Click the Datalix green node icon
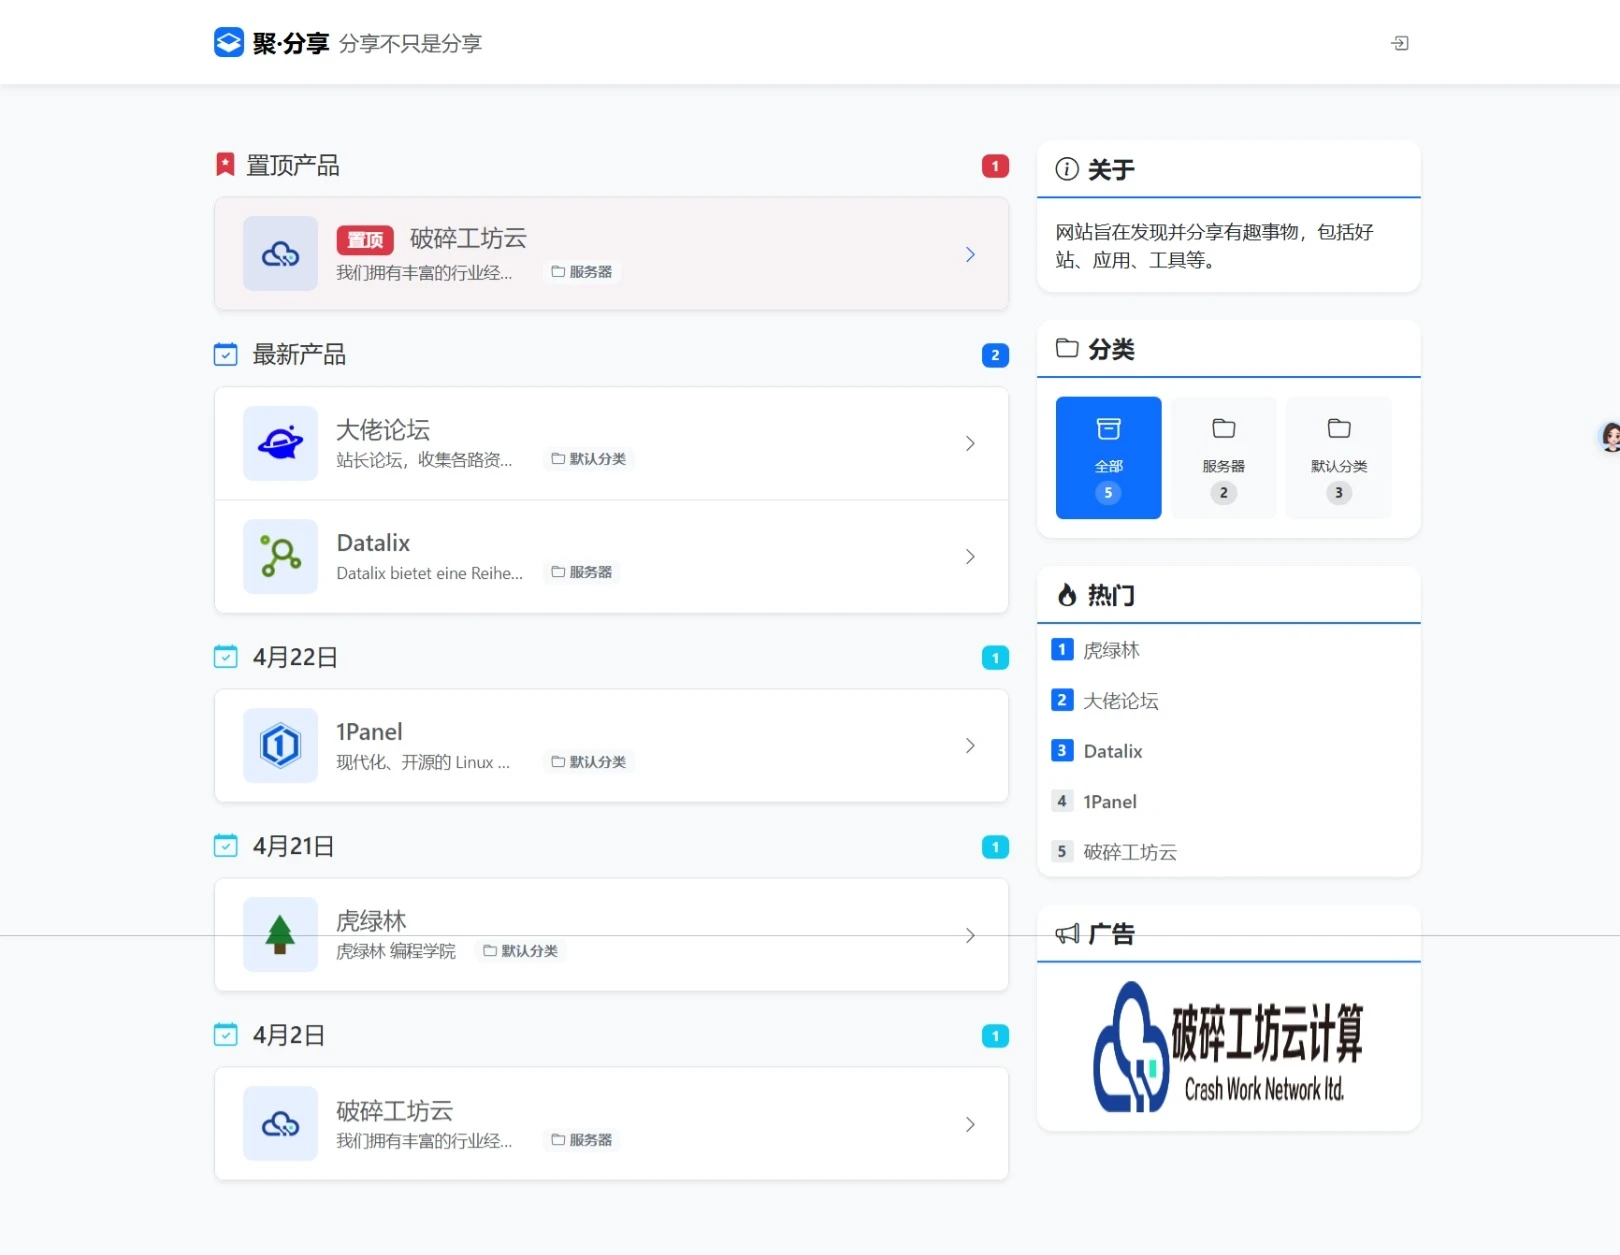 (x=281, y=556)
